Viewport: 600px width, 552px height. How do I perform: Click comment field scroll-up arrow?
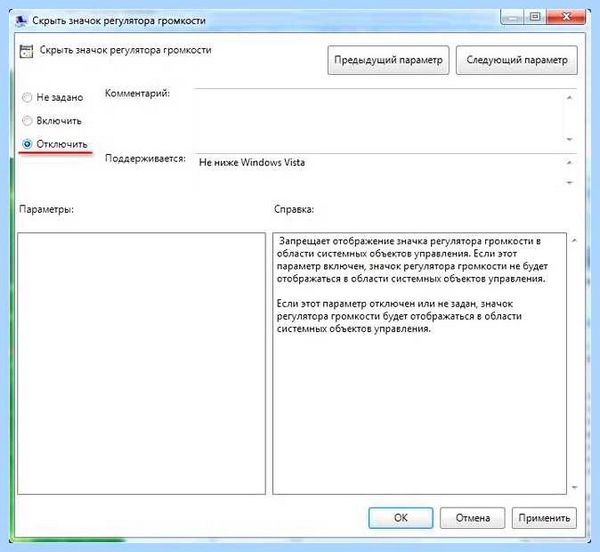[569, 98]
